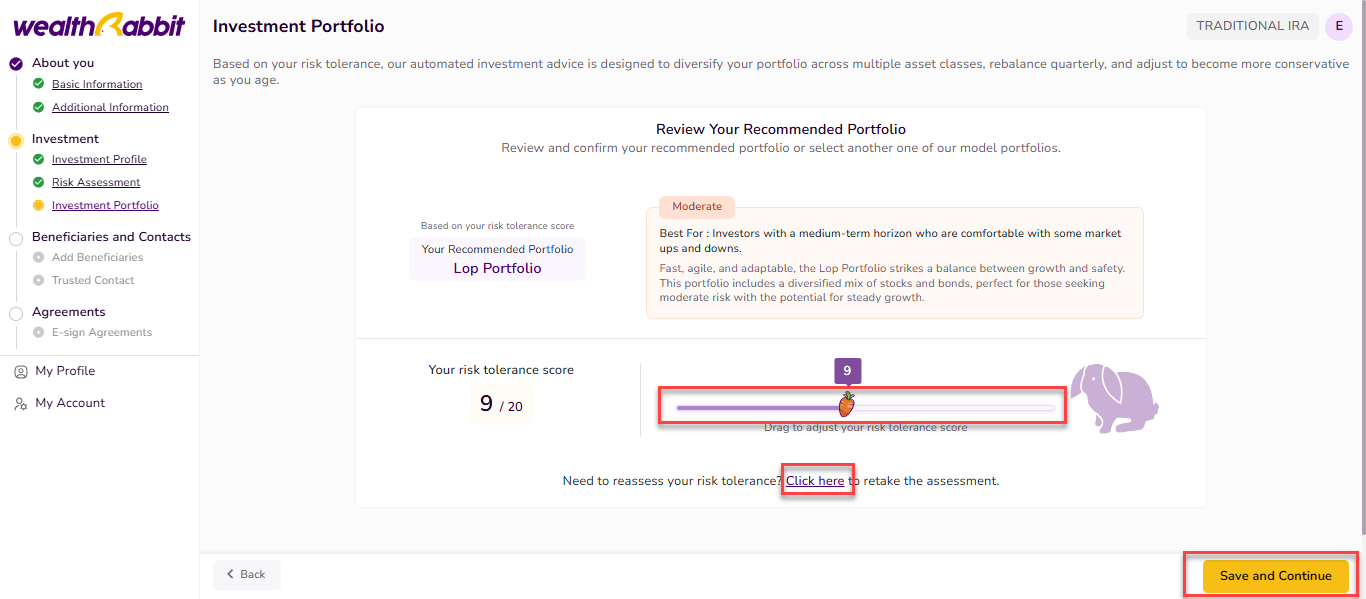Click the green check beside Basic Information
The height and width of the screenshot is (599, 1366).
[x=39, y=84]
